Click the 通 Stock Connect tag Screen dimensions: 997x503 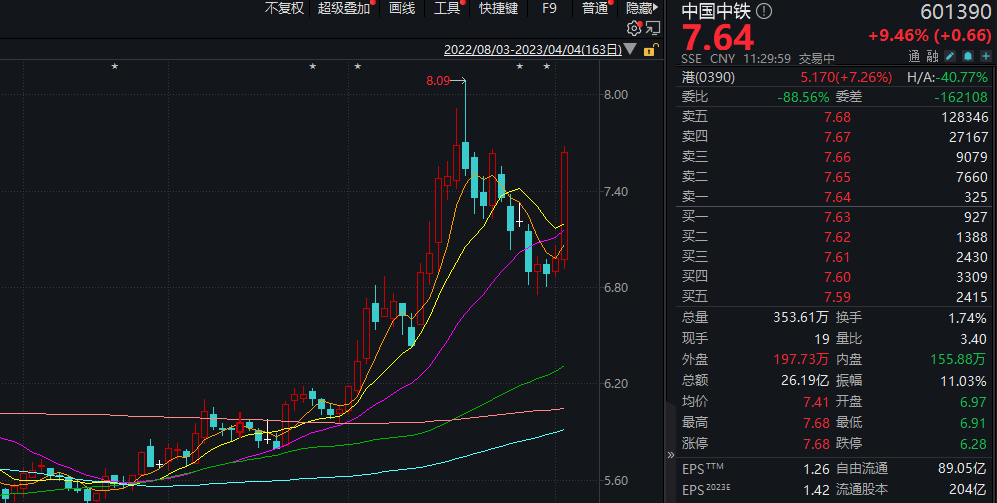[914, 57]
